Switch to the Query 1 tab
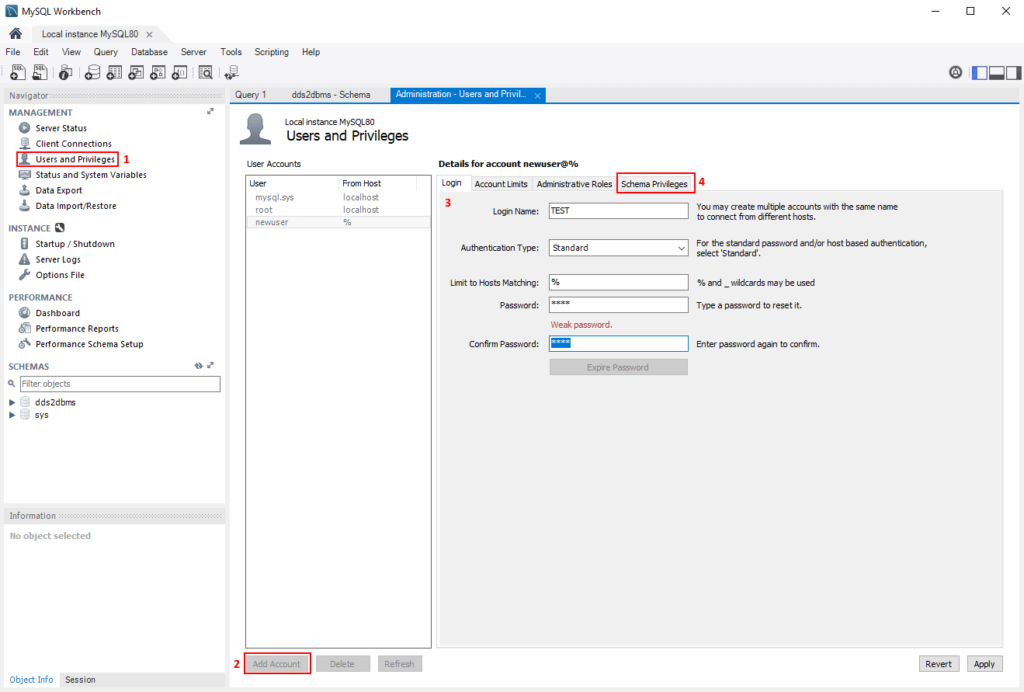This screenshot has height=692, width=1024. coord(251,95)
